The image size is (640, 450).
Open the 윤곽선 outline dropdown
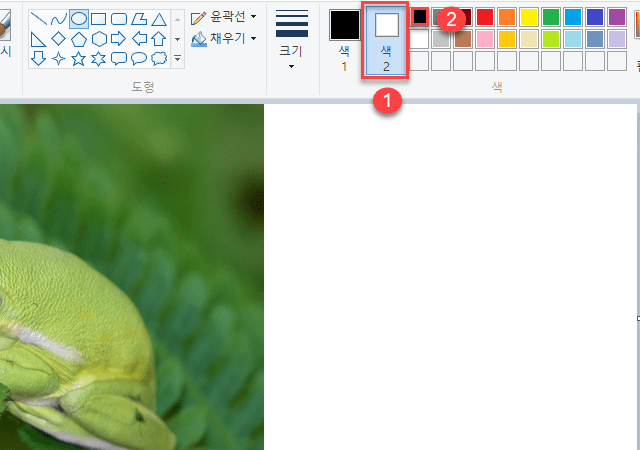[x=223, y=17]
